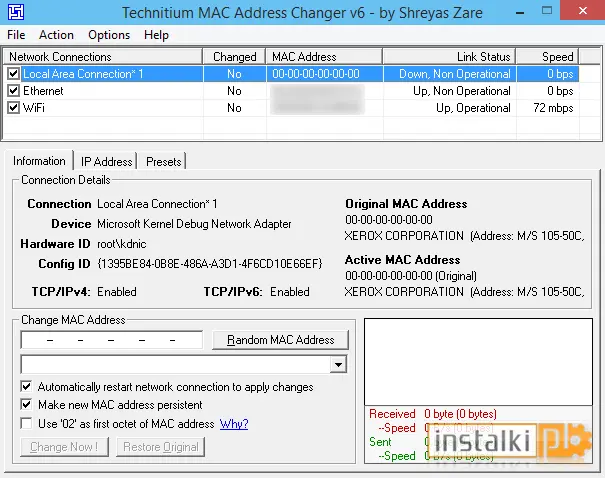Click the Config ID value text
The width and height of the screenshot is (605, 478).
(210, 264)
